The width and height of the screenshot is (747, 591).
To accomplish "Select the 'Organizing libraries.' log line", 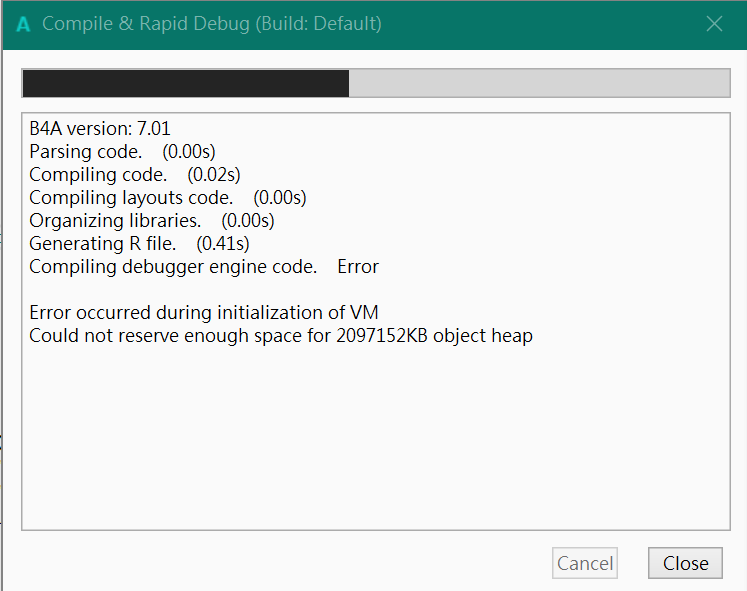I will coord(152,220).
